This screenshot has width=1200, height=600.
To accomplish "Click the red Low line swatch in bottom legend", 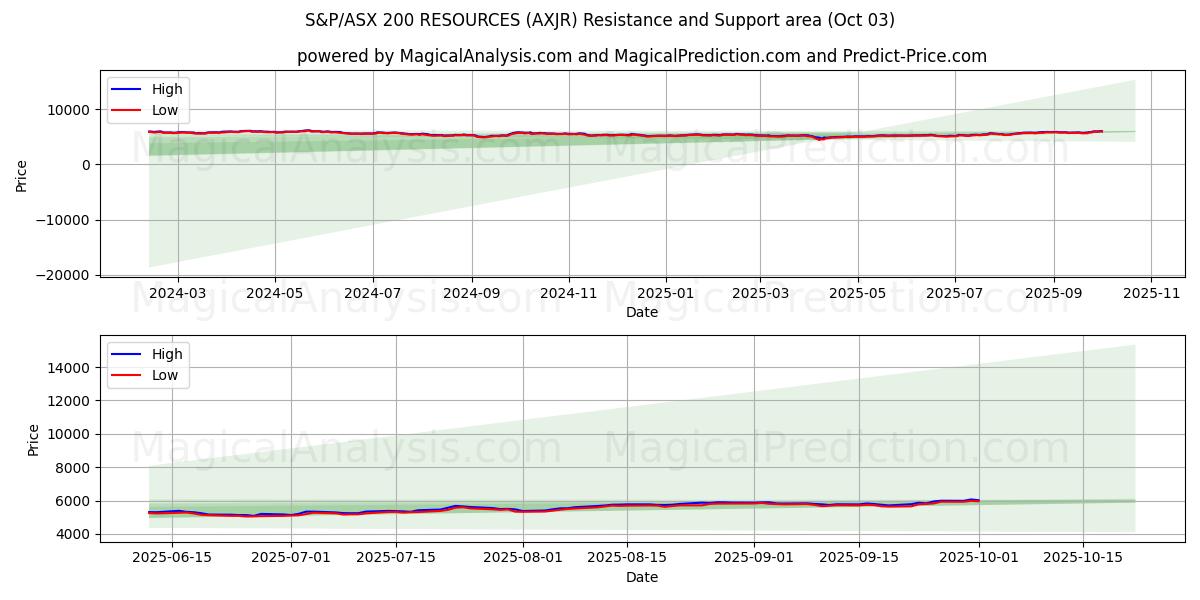I will tap(126, 376).
